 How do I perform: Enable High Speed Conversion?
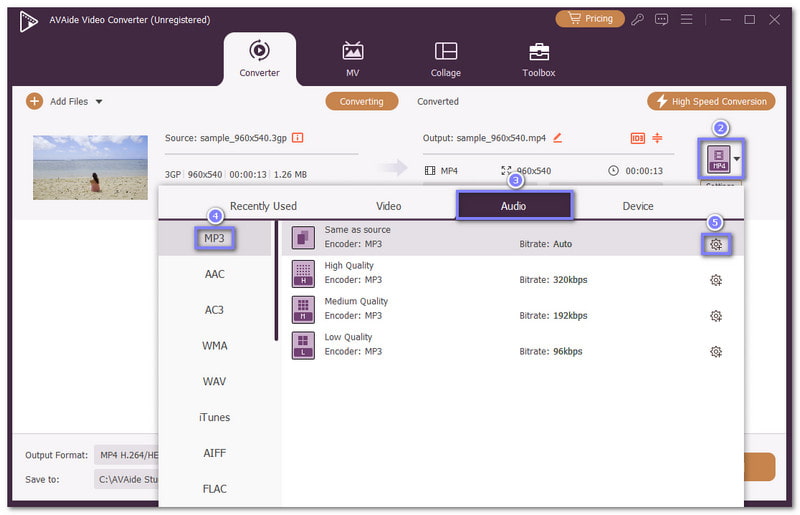click(711, 101)
